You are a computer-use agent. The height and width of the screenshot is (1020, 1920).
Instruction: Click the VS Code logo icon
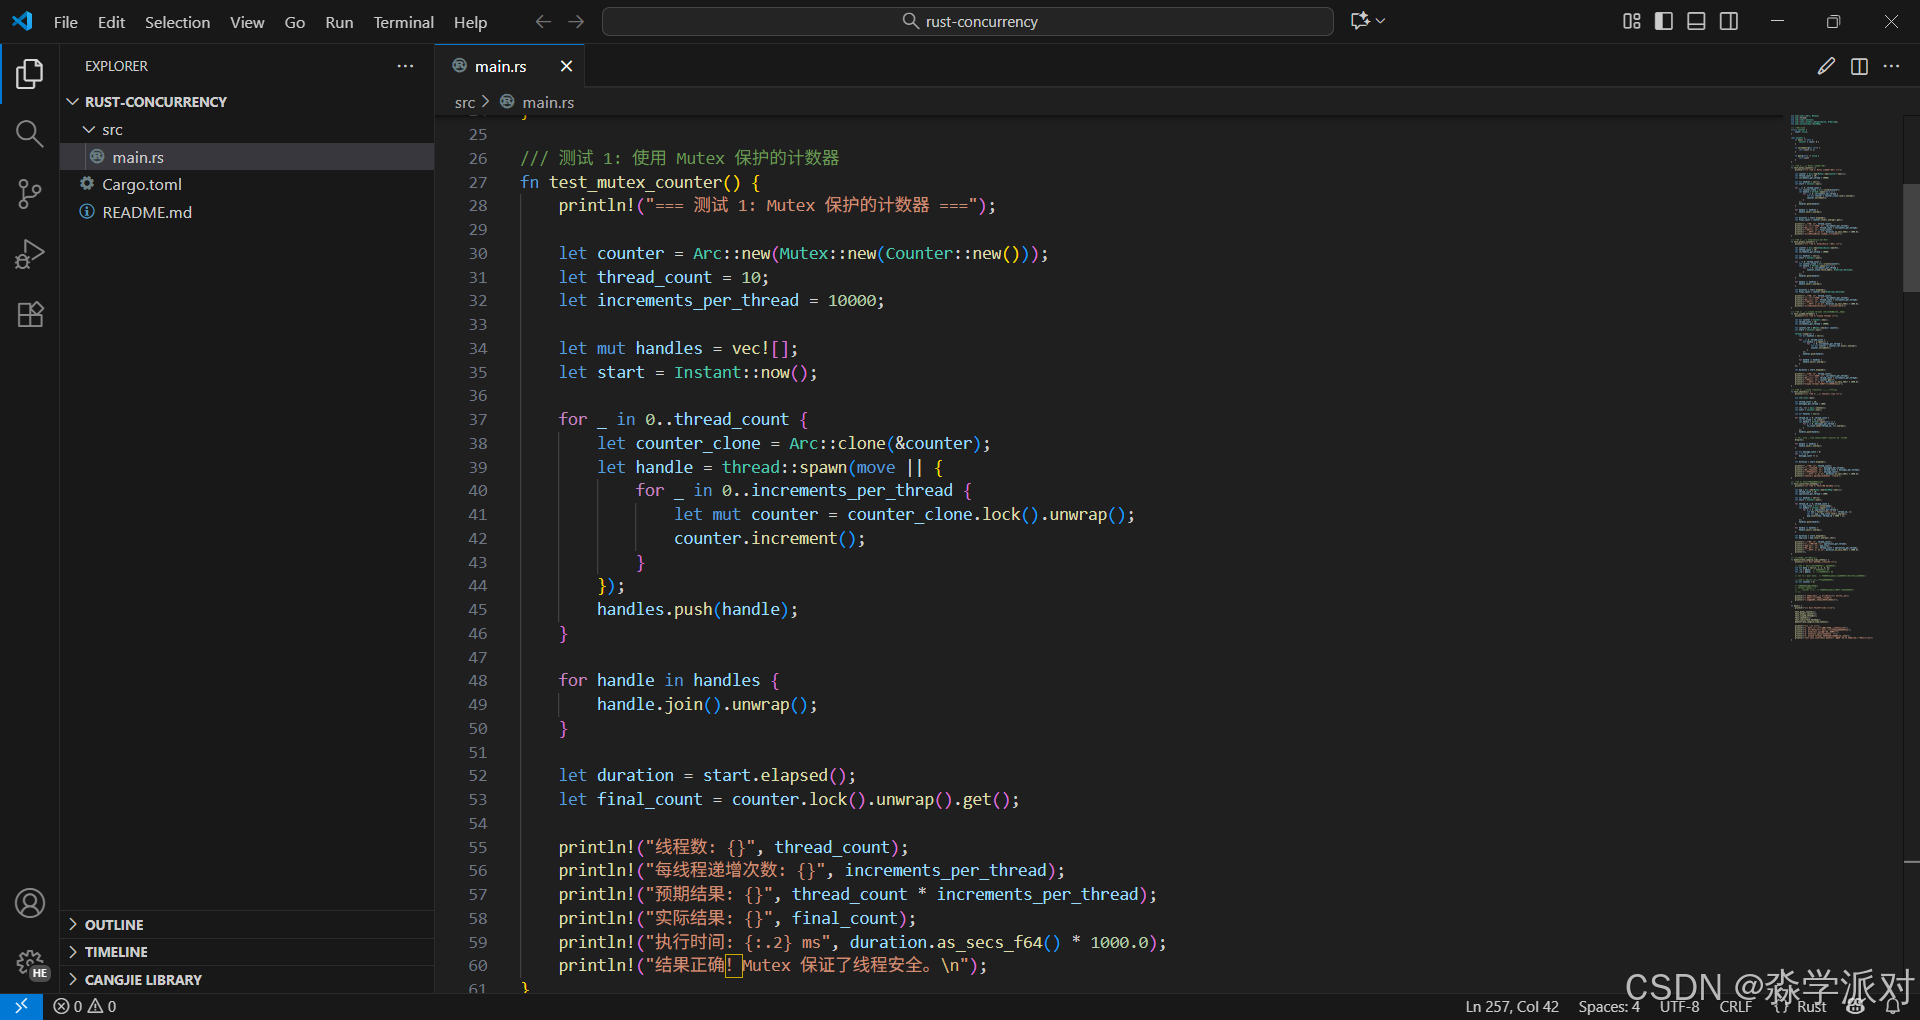pyautogui.click(x=22, y=21)
